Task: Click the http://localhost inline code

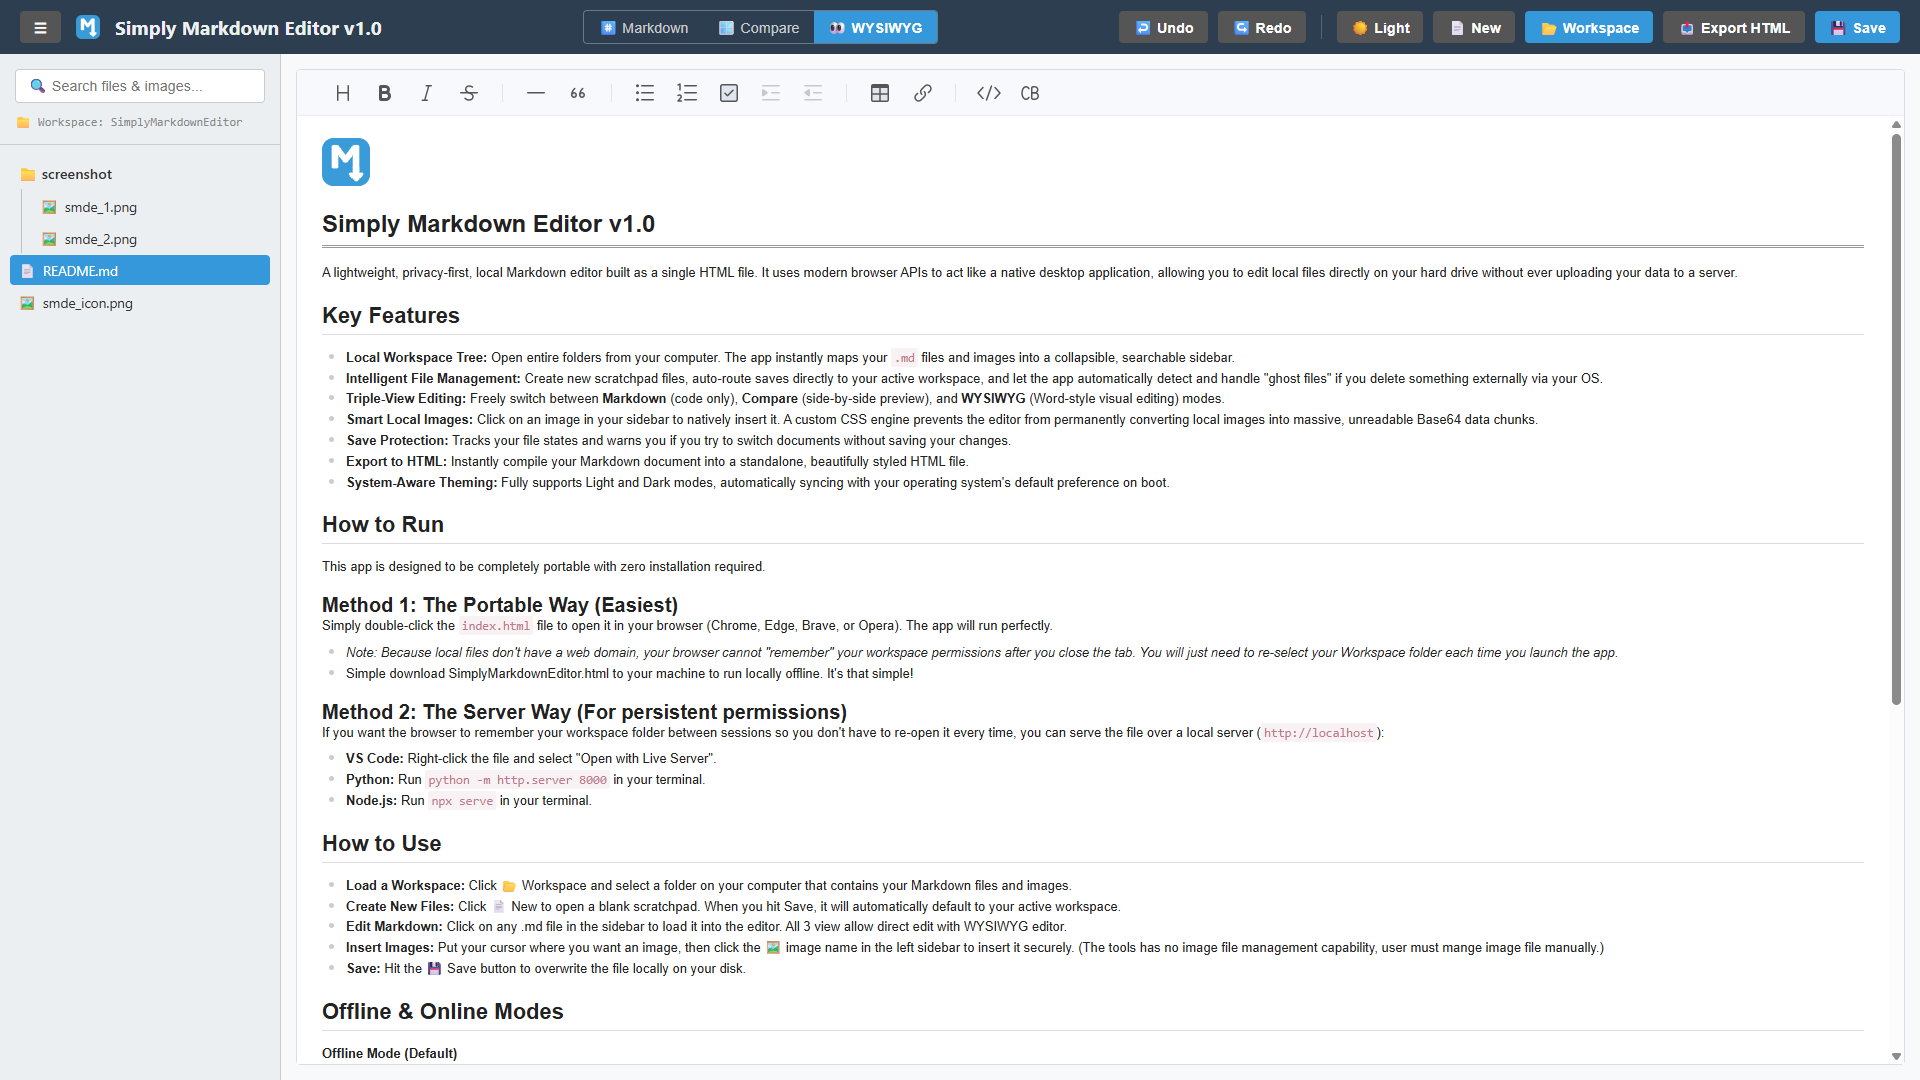Action: tap(1319, 733)
